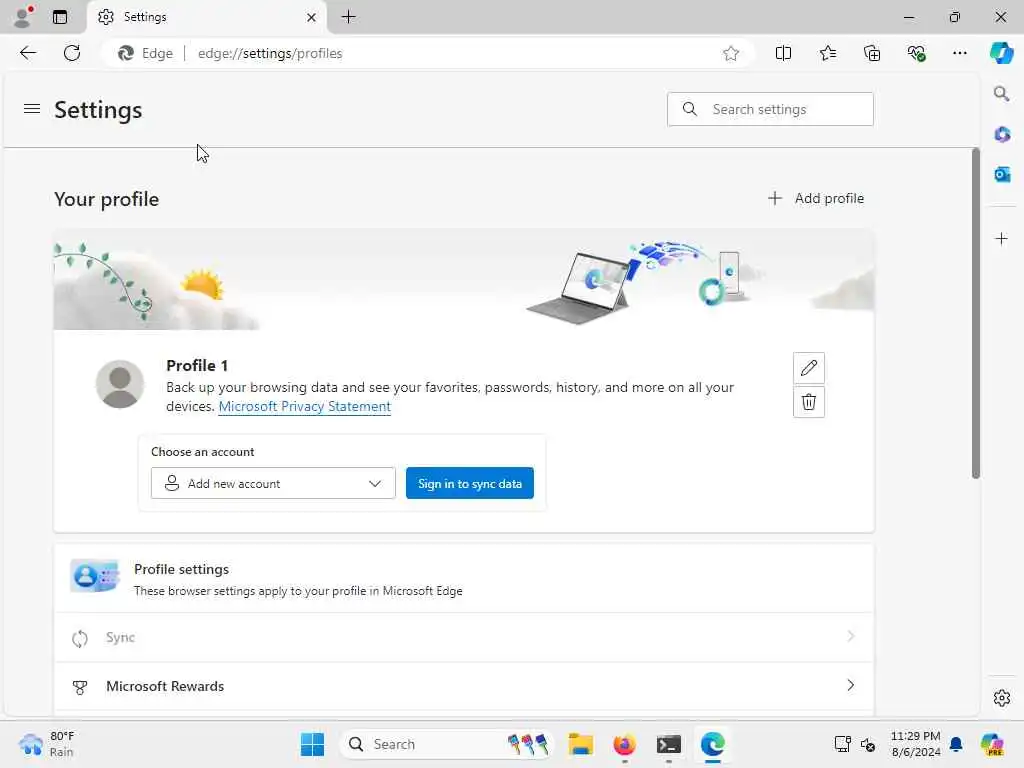Screen dimensions: 1024x768
Task: Open the weather widget showing 80°F Rain
Action: pos(47,744)
